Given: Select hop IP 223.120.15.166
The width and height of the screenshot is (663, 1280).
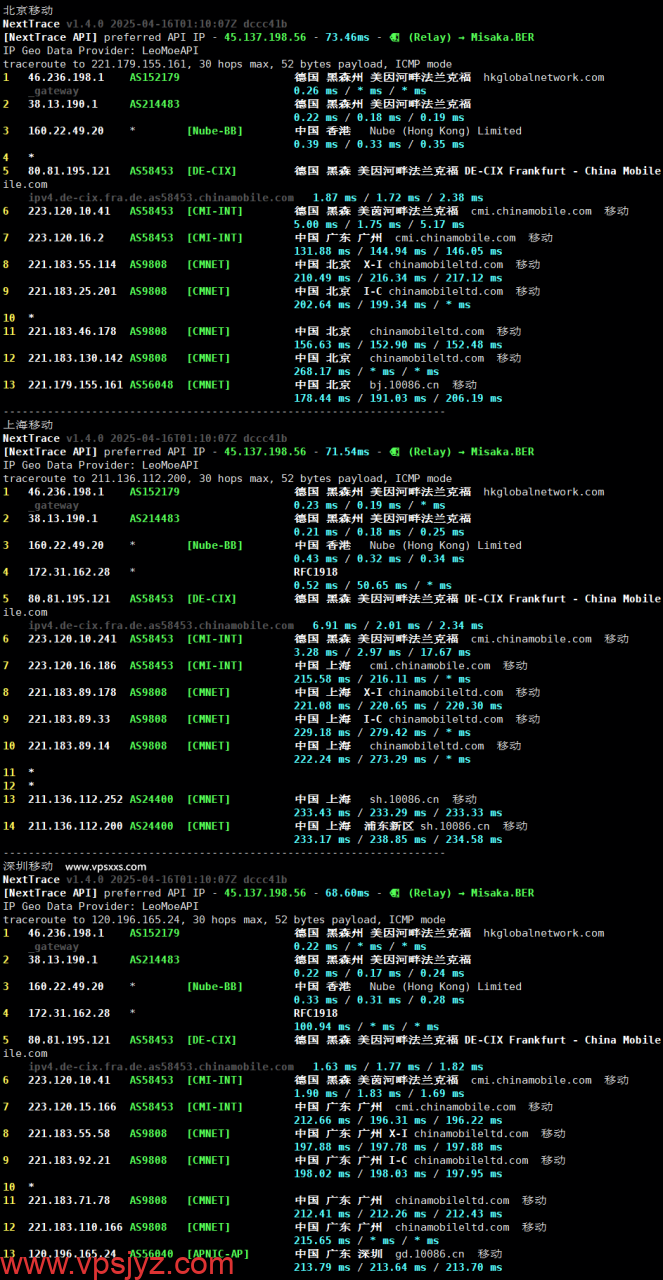Looking at the screenshot, I should point(72,1107).
